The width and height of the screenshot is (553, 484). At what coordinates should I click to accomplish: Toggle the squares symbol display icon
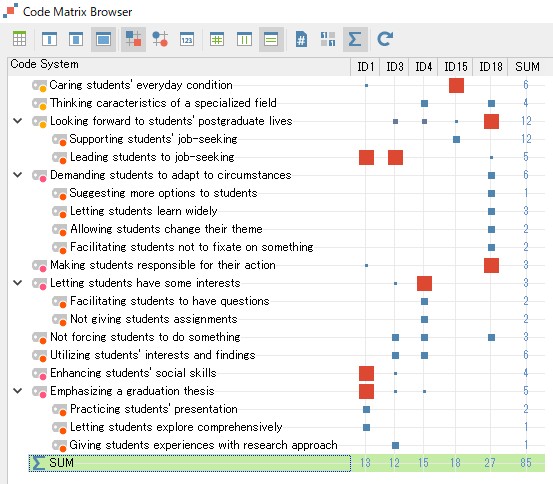click(x=133, y=39)
